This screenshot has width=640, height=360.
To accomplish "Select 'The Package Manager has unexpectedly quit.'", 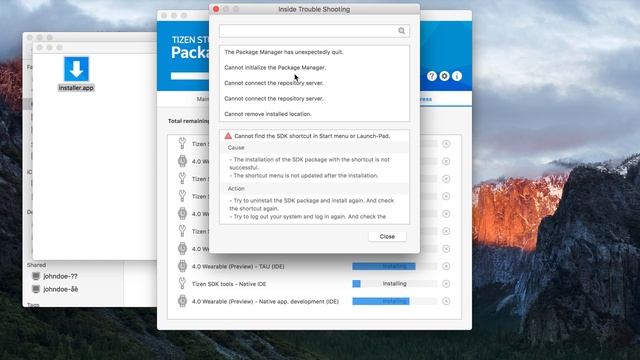I will pyautogui.click(x=284, y=52).
